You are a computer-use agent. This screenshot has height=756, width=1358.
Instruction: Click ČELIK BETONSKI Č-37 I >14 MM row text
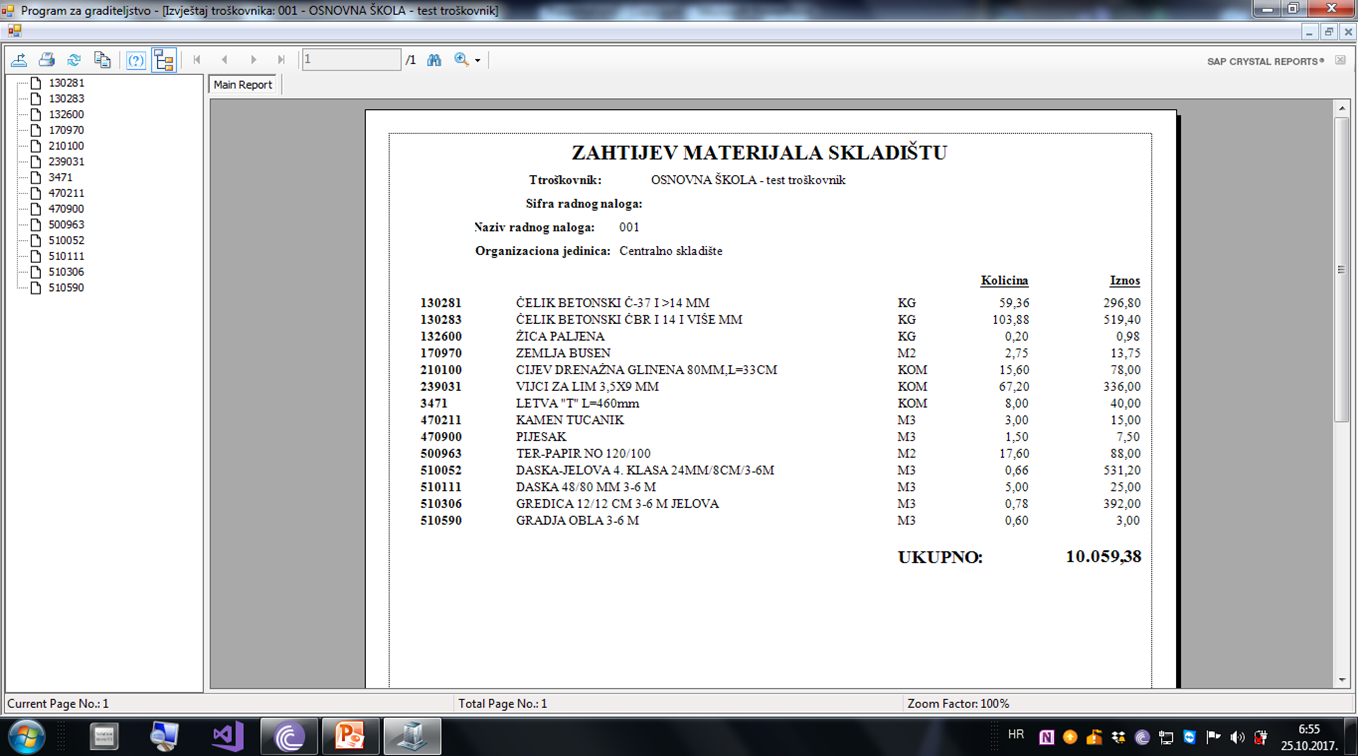pos(613,303)
